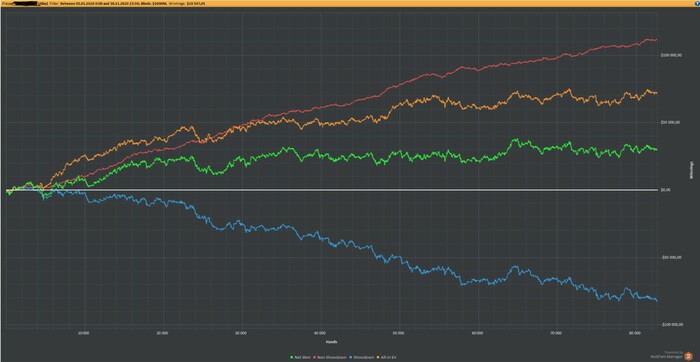Click the end of the green Net Won line

pyautogui.click(x=656, y=150)
